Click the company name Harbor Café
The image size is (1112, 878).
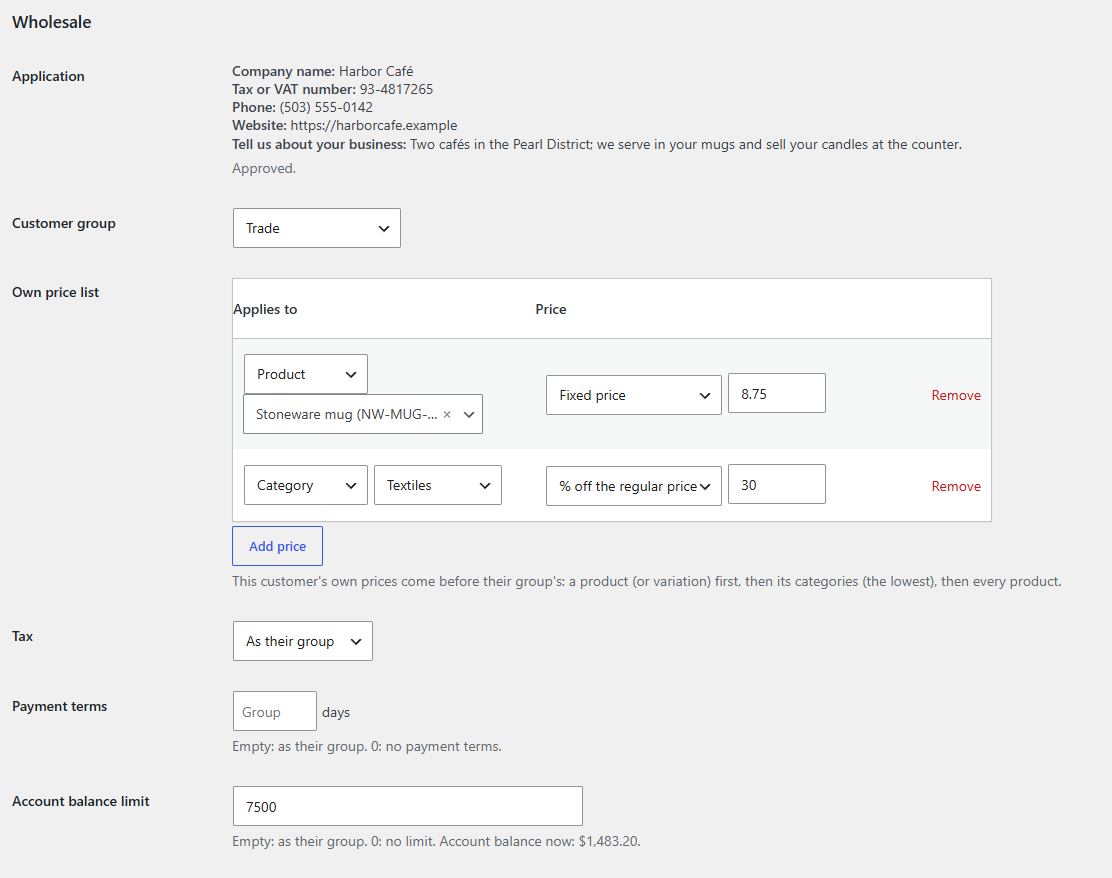click(376, 71)
